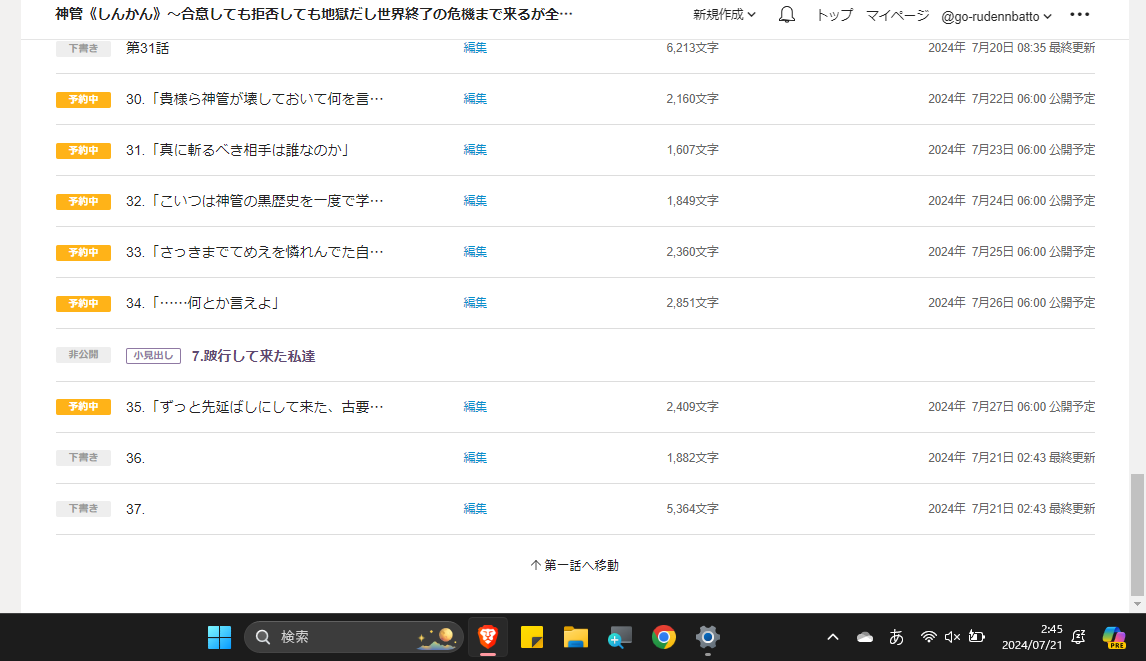1146x661 pixels.
Task: Expand the 新規作成 dropdown menu
Action: (x=724, y=15)
